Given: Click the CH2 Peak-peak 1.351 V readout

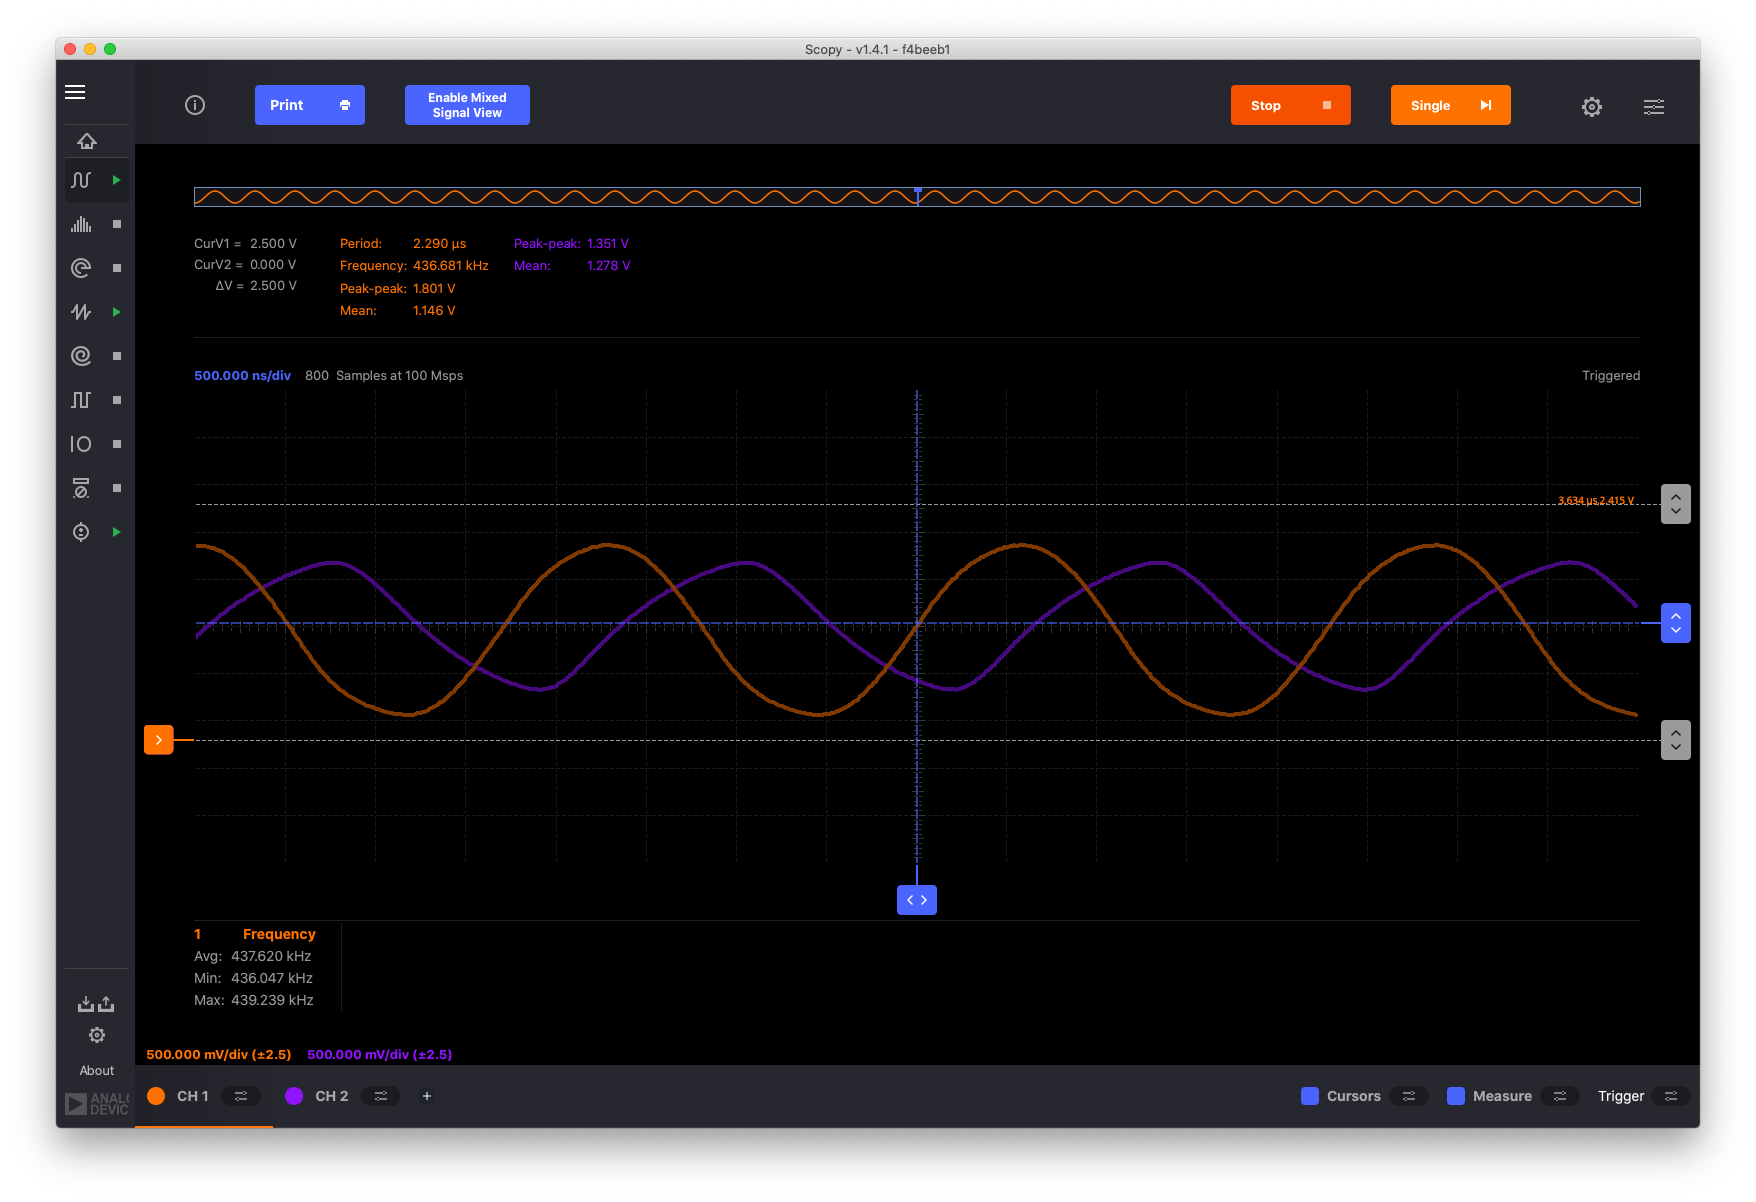Looking at the screenshot, I should pyautogui.click(x=571, y=244).
